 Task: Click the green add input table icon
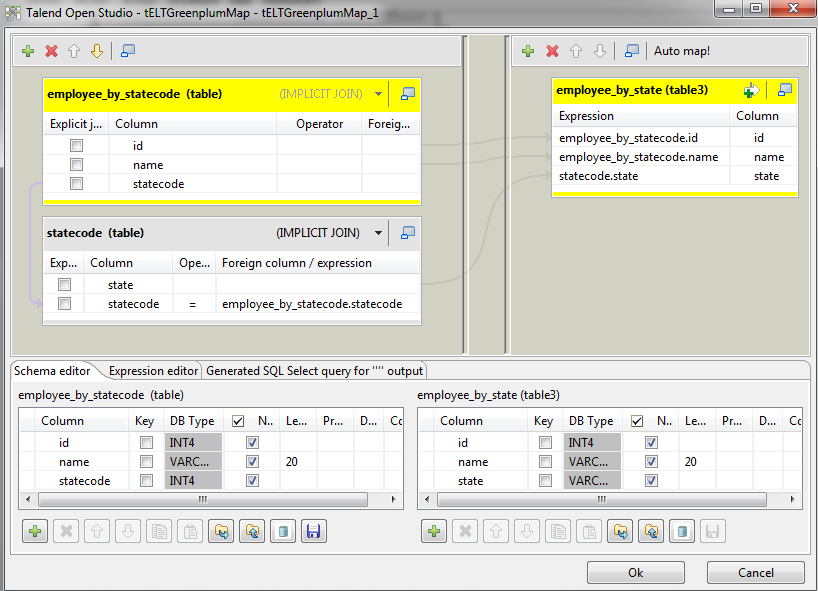(28, 51)
